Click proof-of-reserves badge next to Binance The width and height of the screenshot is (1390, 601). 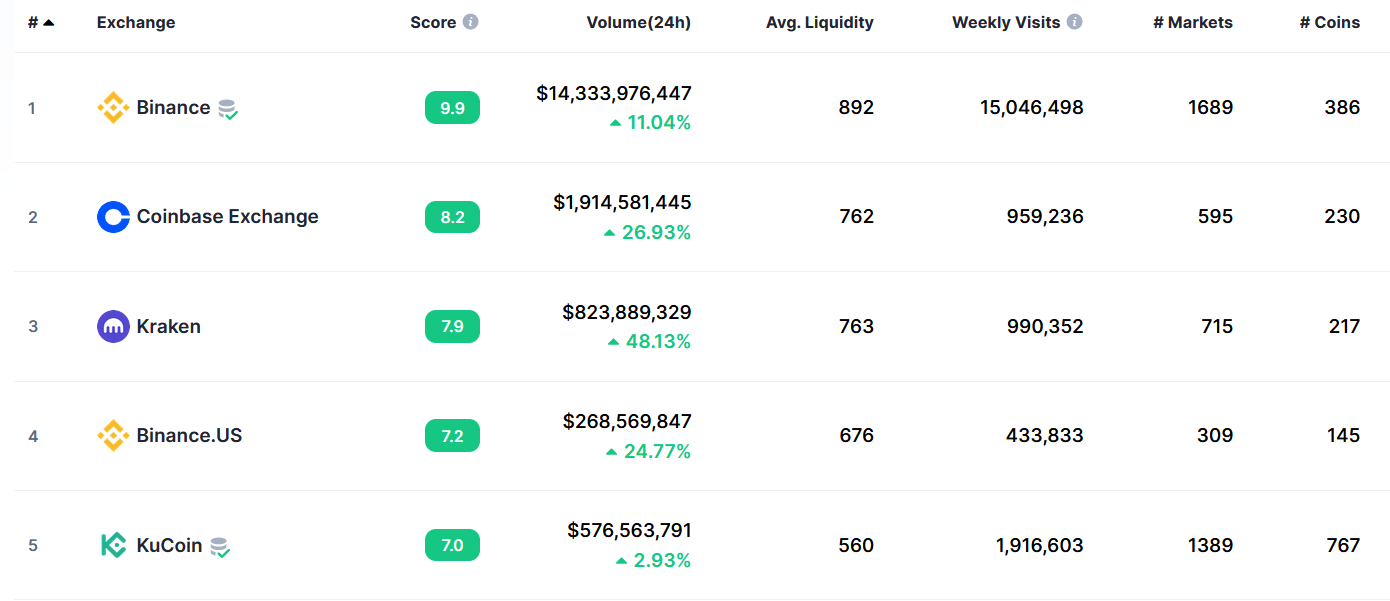(228, 109)
